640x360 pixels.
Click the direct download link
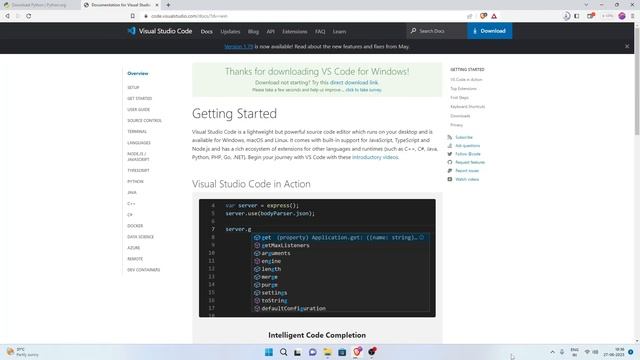tap(354, 82)
